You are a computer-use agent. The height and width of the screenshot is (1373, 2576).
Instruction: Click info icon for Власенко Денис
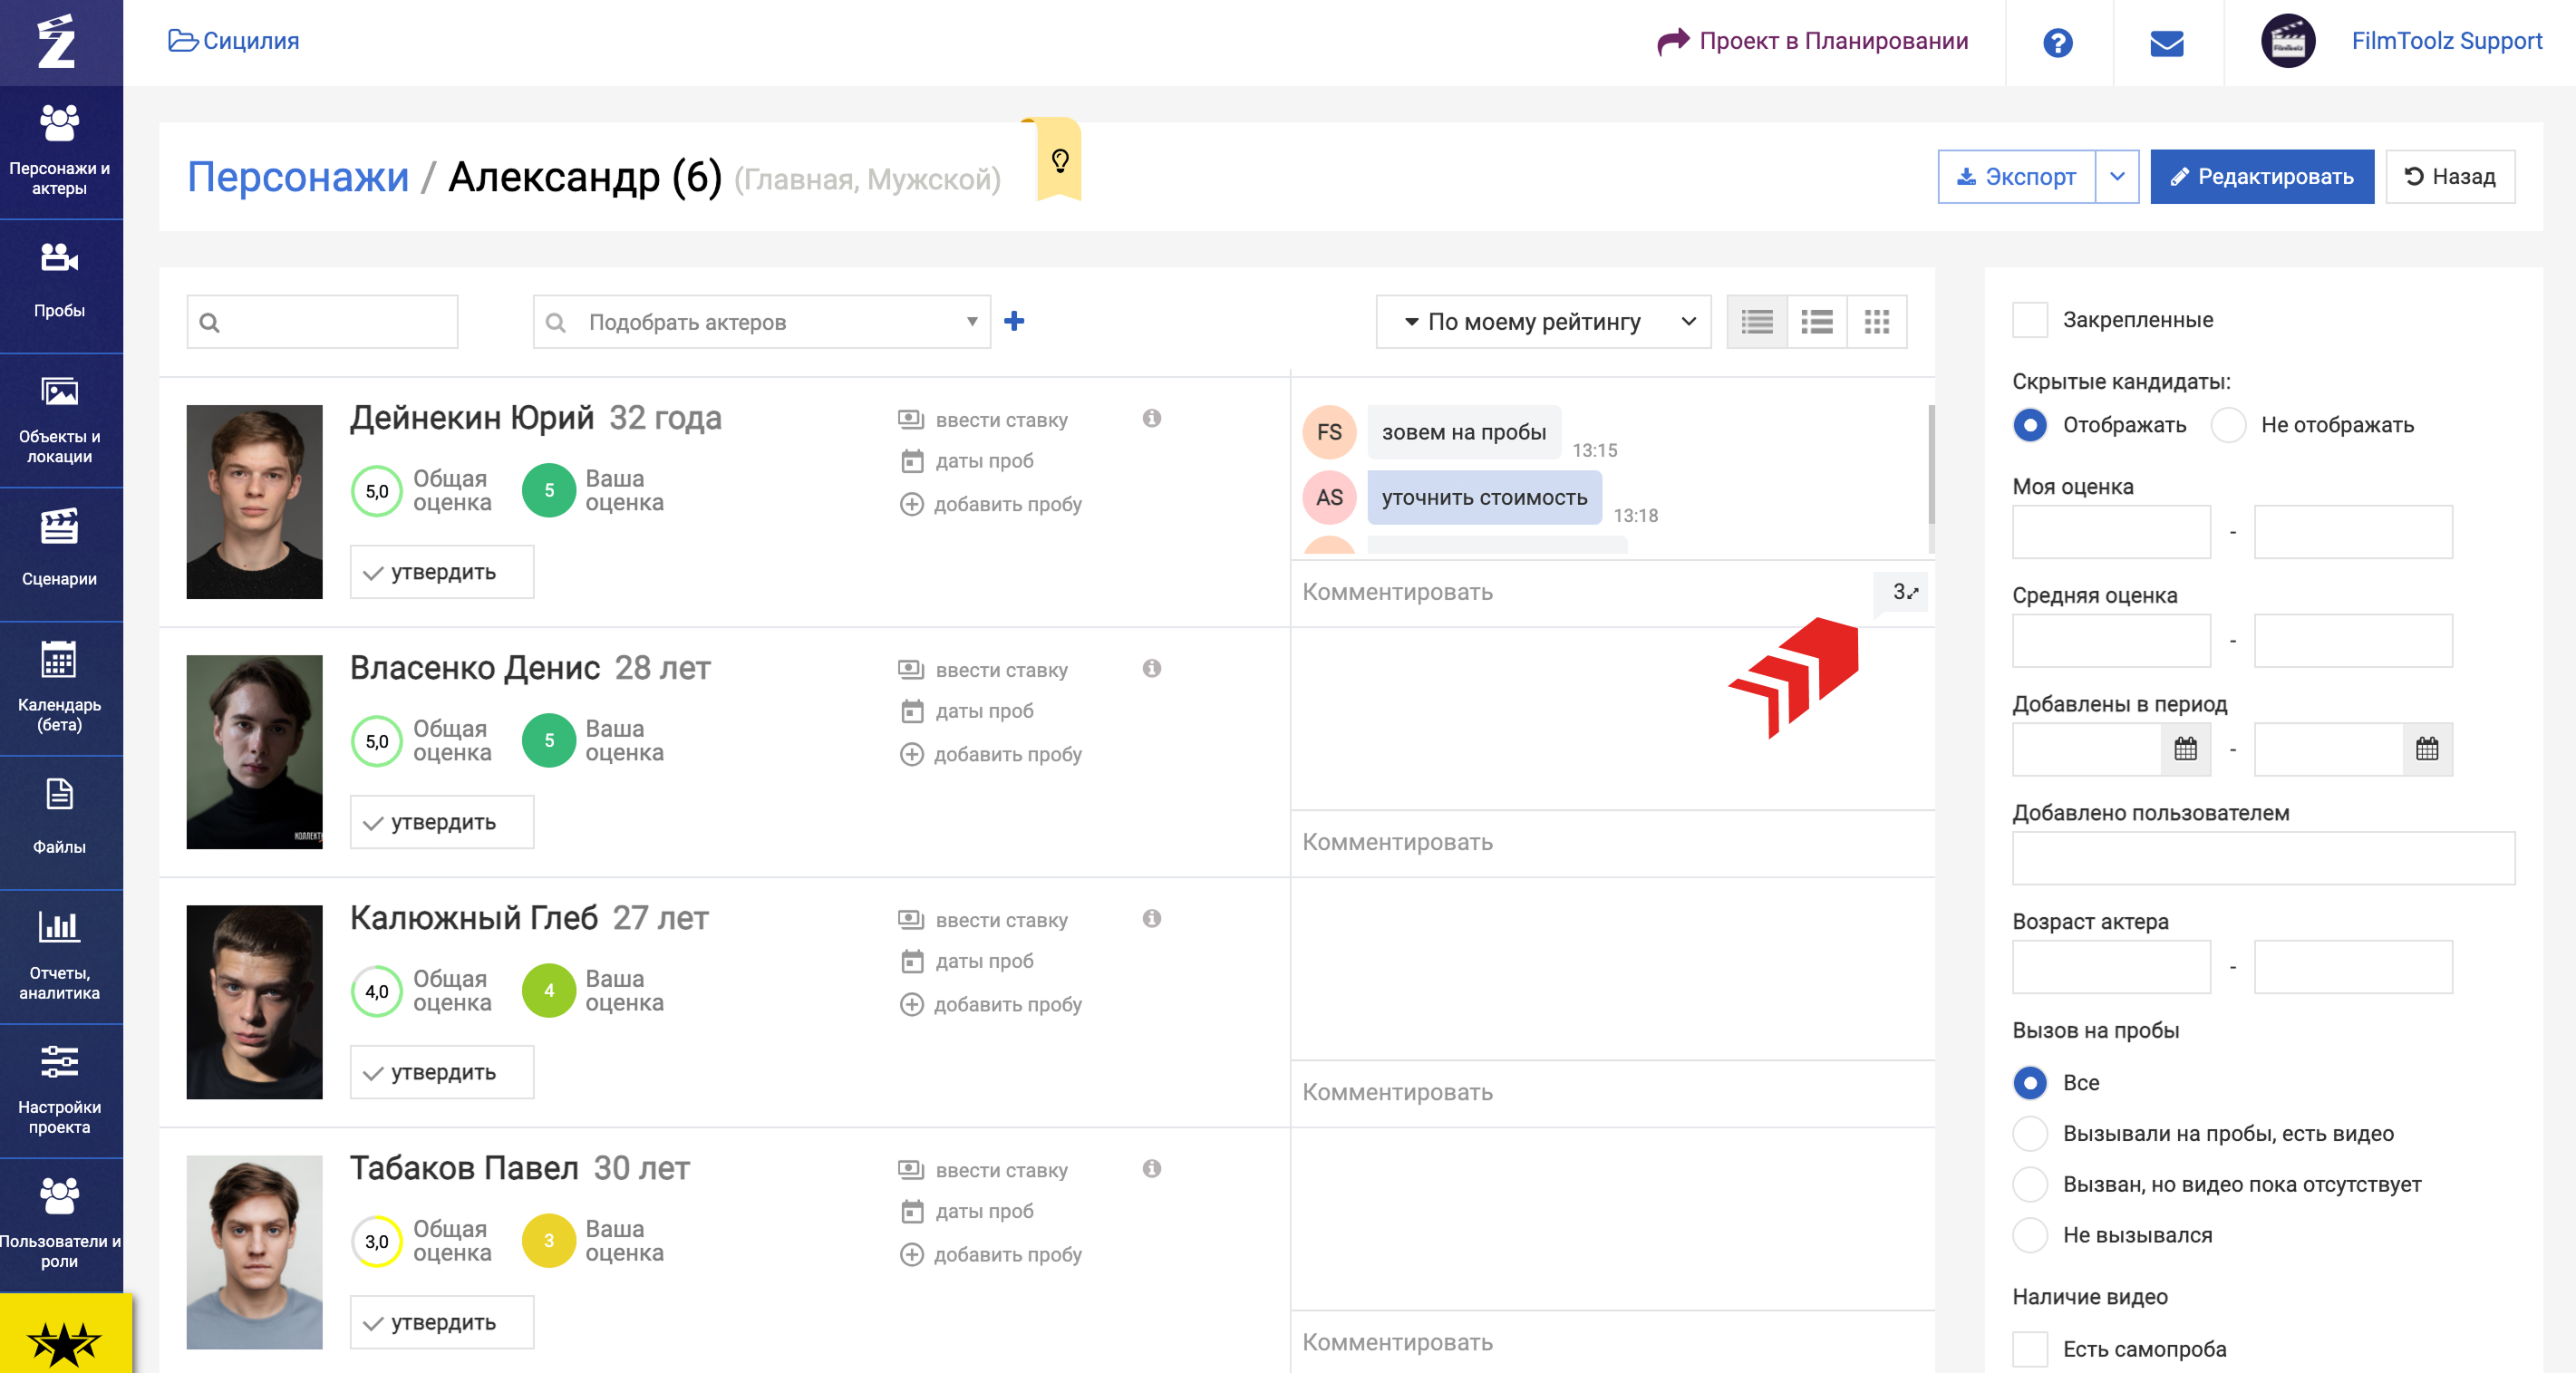[1151, 668]
